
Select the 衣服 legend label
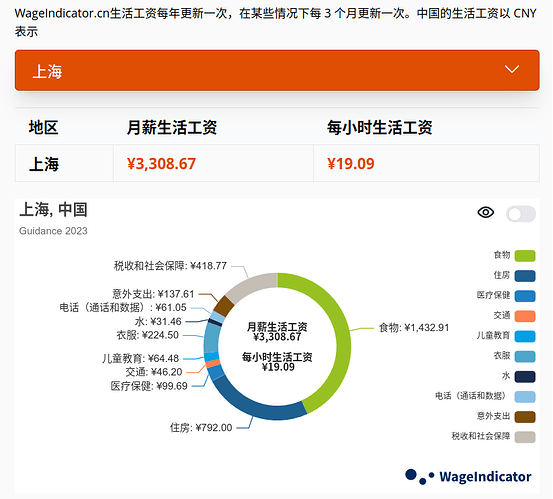pyautogui.click(x=502, y=355)
